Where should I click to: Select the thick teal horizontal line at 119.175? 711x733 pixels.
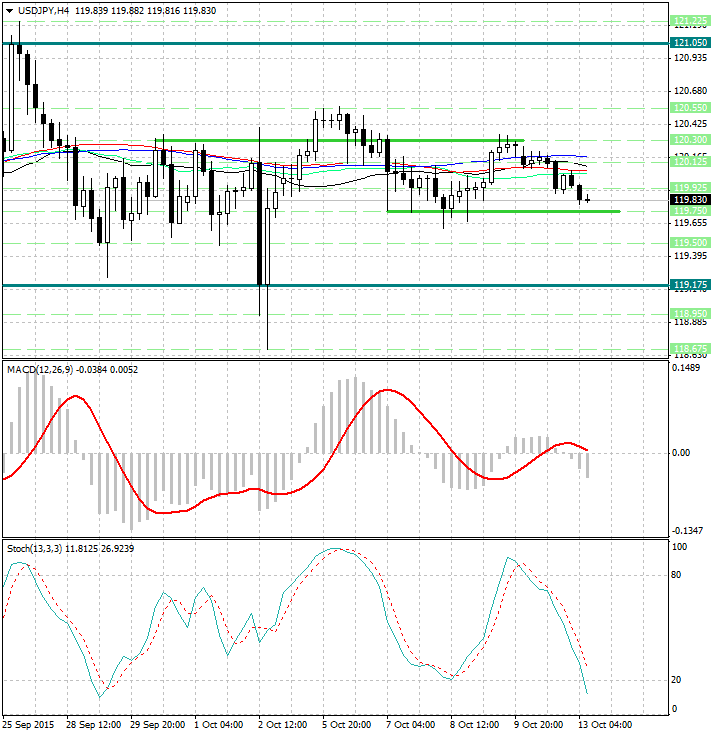pyautogui.click(x=336, y=285)
